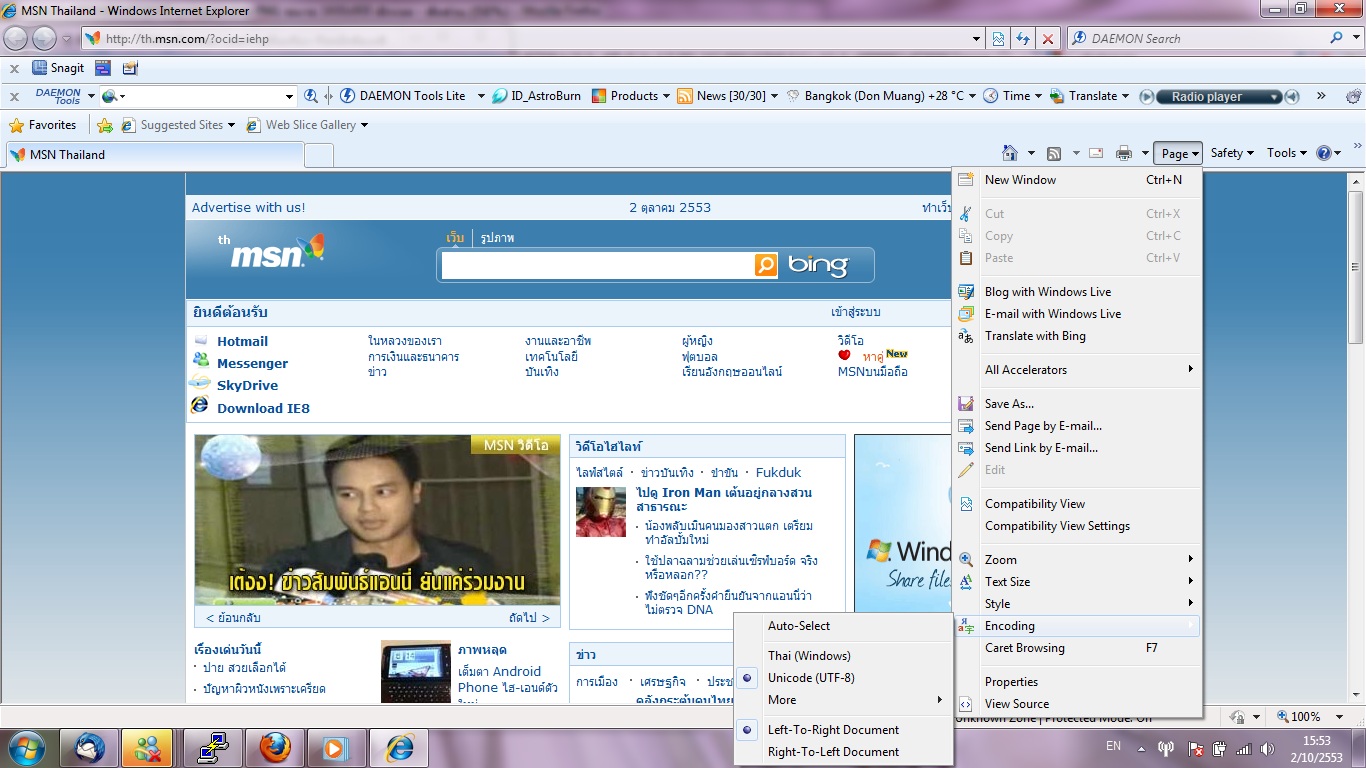This screenshot has width=1366, height=768.
Task: Choose Save As... from the Page menu
Action: point(1077,404)
